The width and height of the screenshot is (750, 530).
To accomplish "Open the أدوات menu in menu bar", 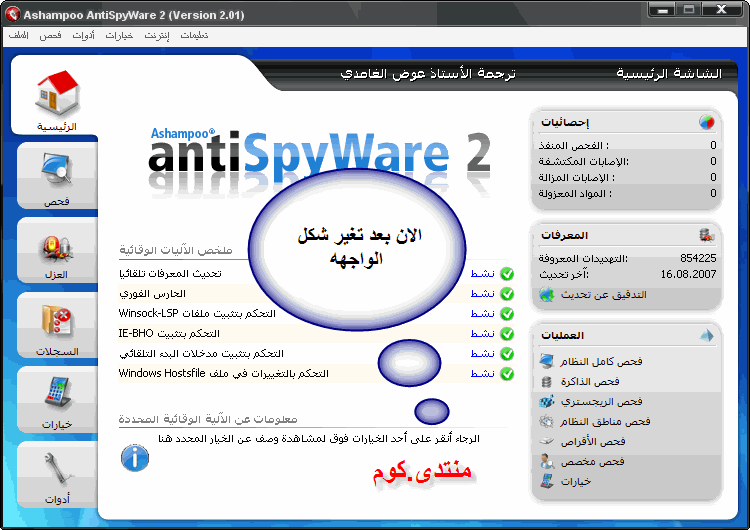I will click(x=83, y=35).
